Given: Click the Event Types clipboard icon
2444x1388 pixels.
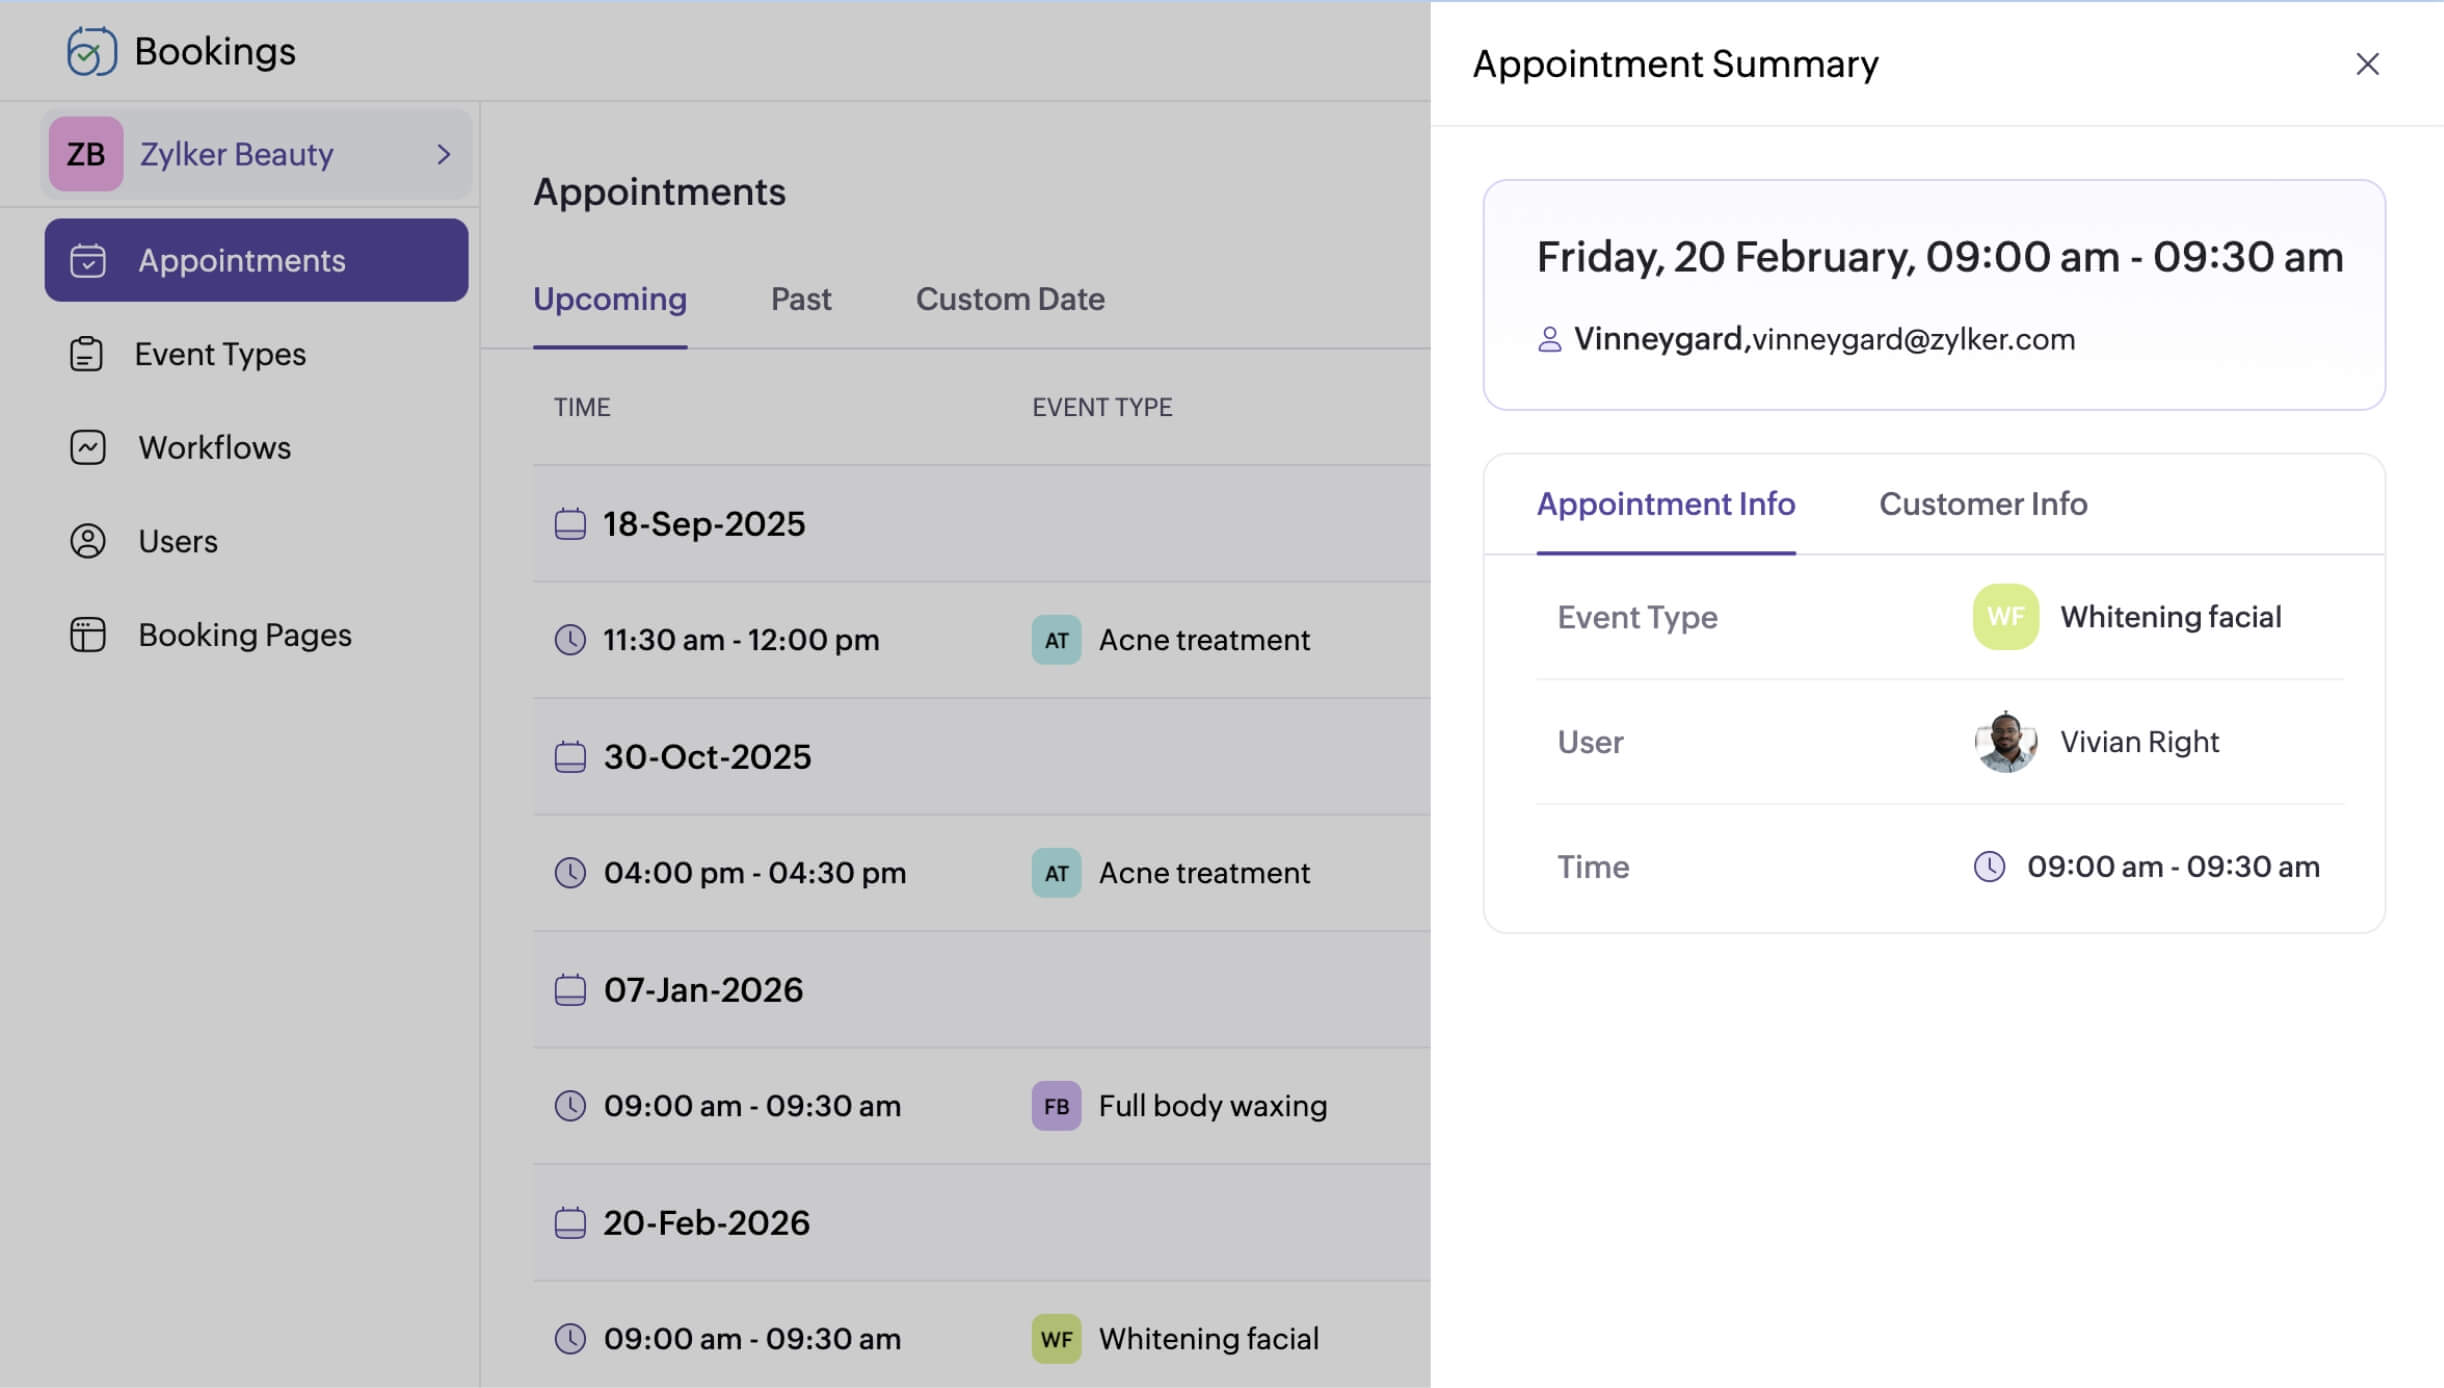Looking at the screenshot, I should pos(87,354).
